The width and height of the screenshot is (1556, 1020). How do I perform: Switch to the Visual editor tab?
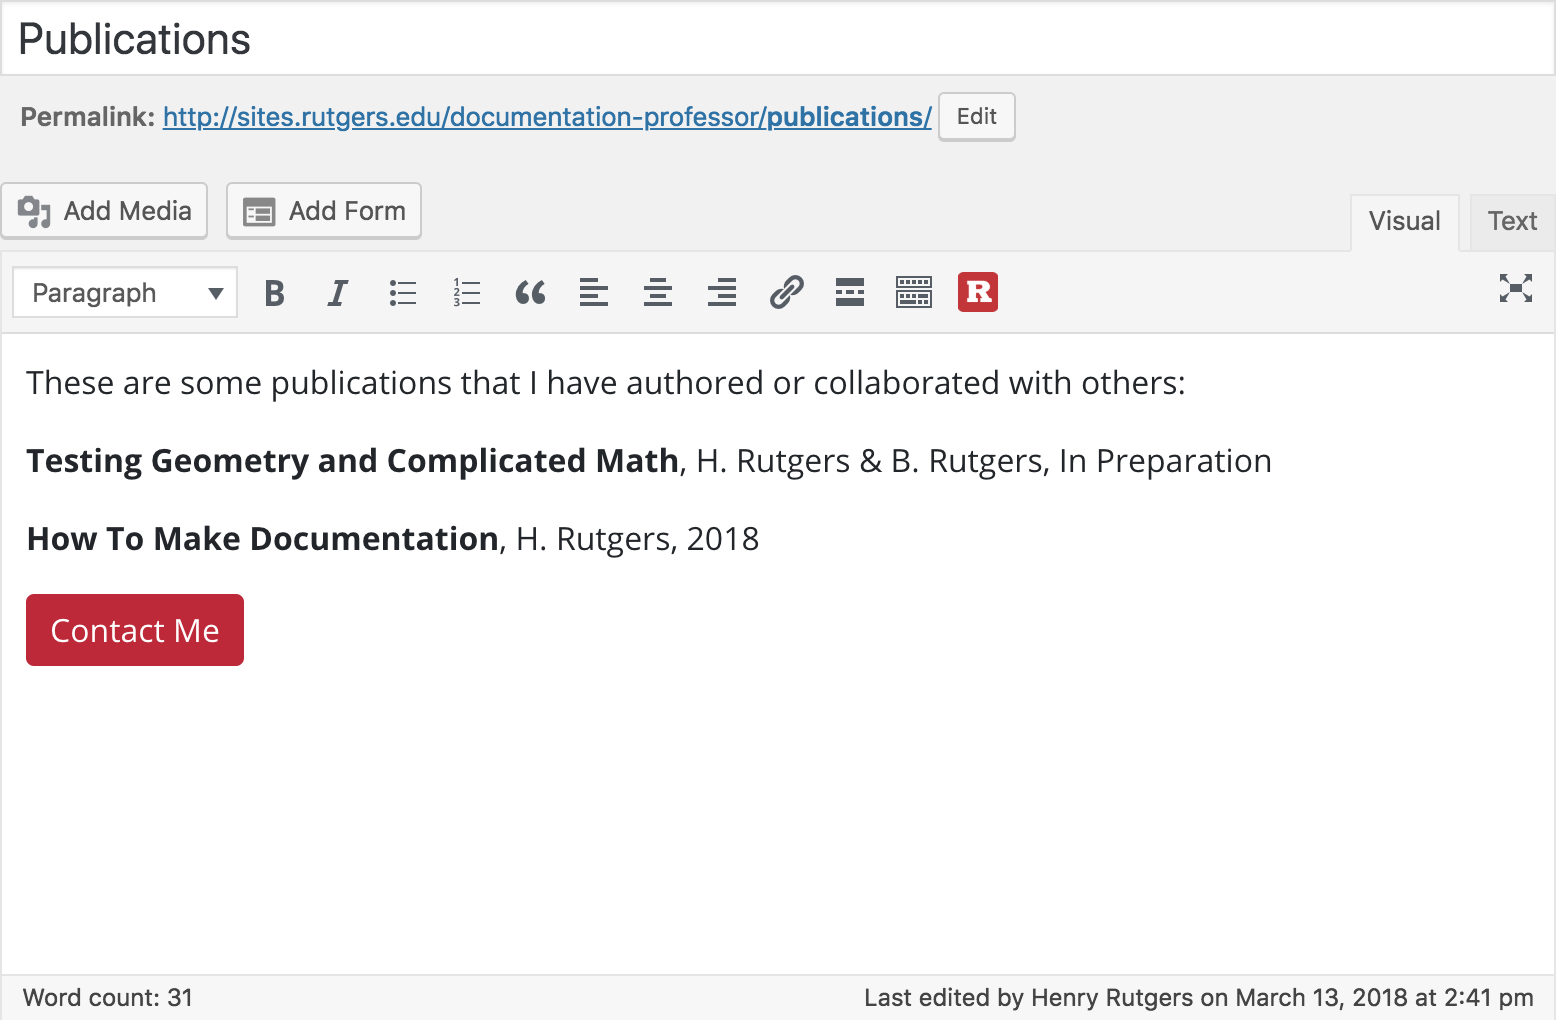(1404, 222)
